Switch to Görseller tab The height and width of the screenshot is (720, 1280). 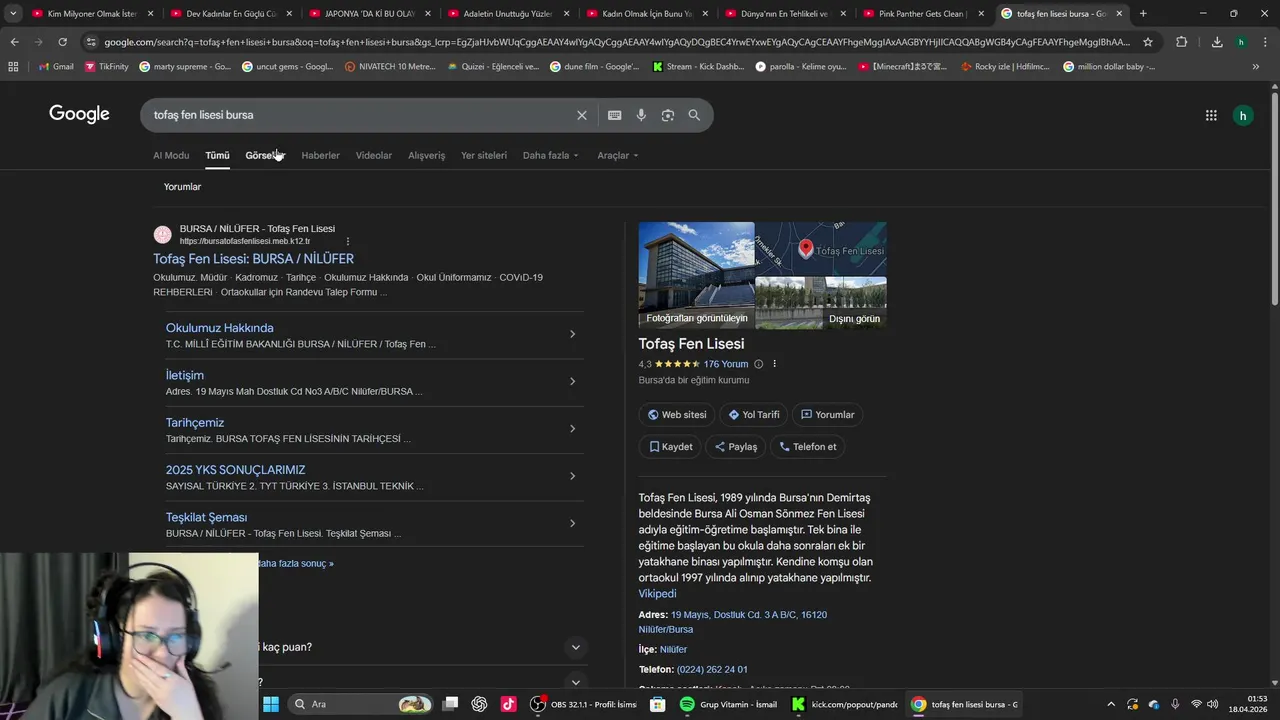point(265,155)
